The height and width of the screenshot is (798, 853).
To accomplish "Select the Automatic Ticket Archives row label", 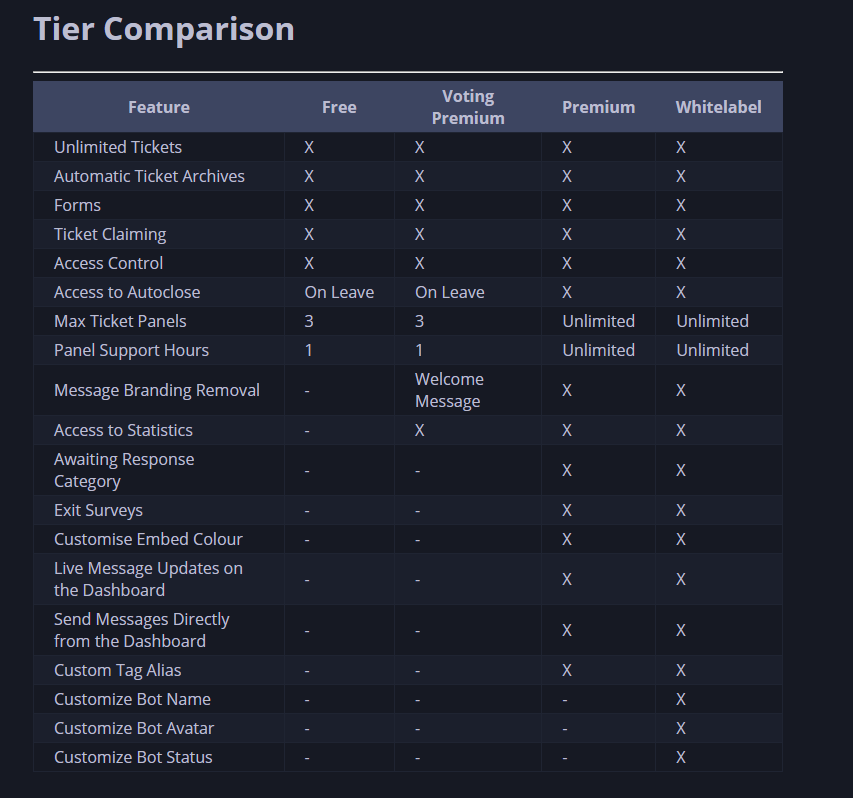I will [x=149, y=176].
